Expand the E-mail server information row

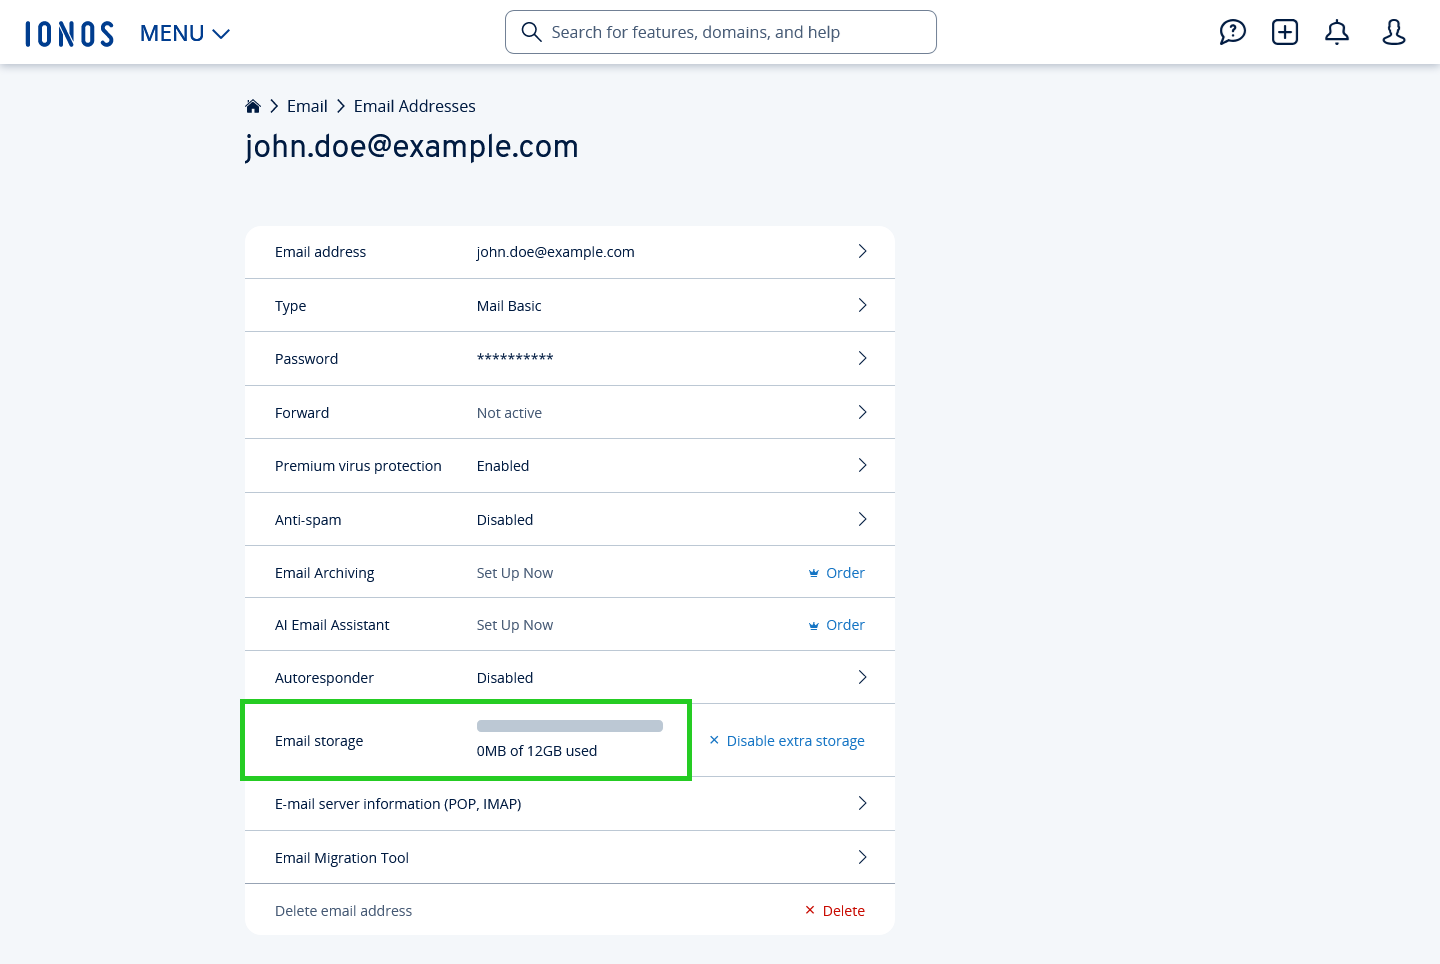click(862, 802)
